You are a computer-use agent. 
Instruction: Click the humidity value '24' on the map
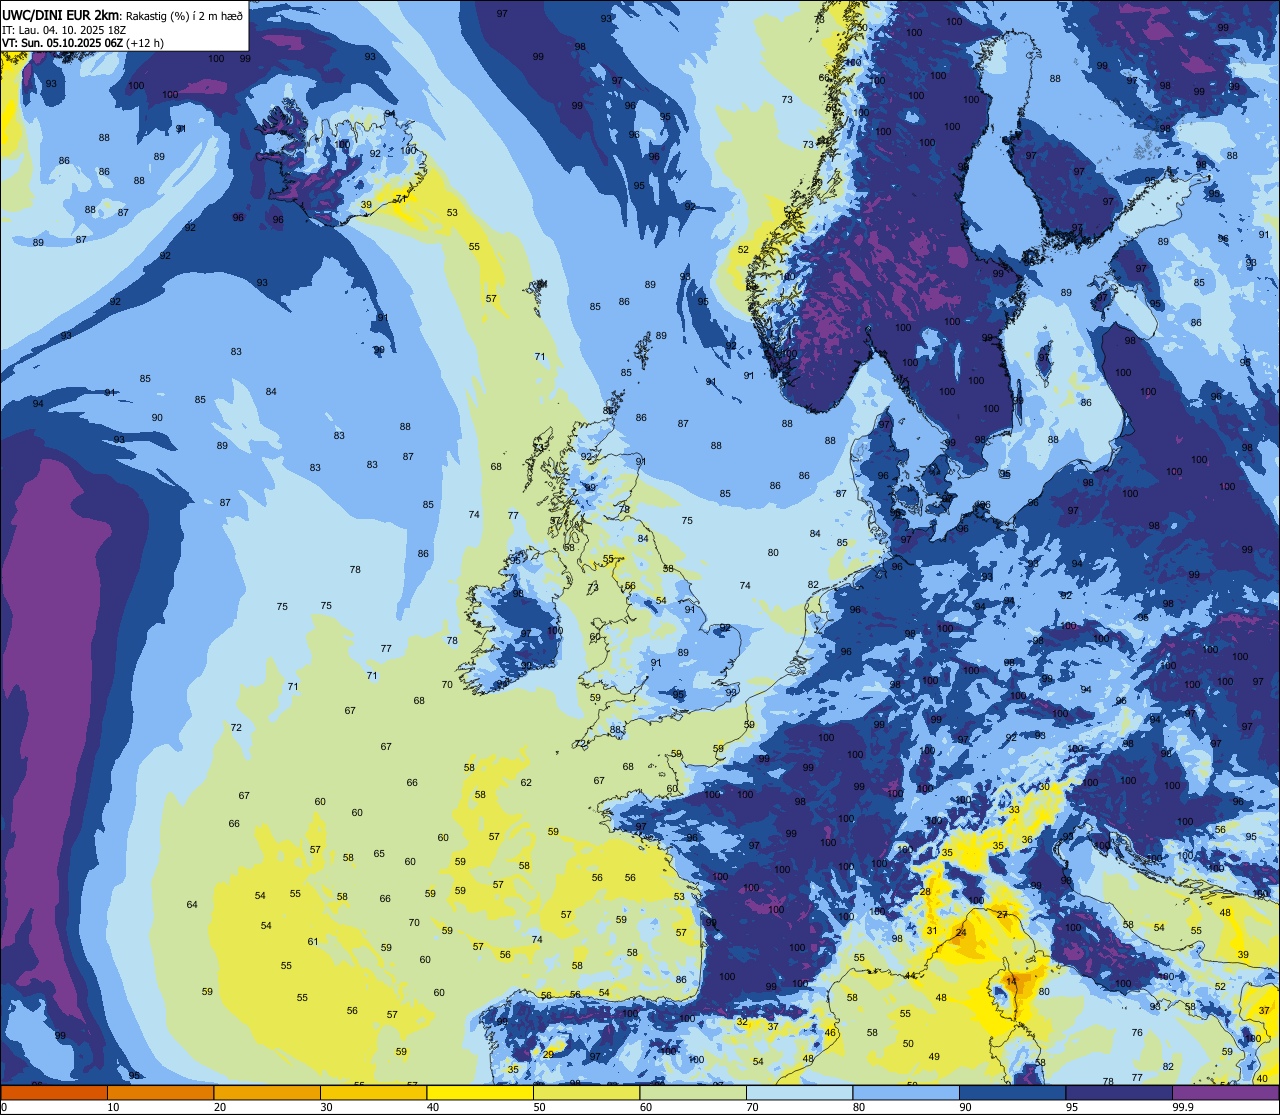click(961, 932)
